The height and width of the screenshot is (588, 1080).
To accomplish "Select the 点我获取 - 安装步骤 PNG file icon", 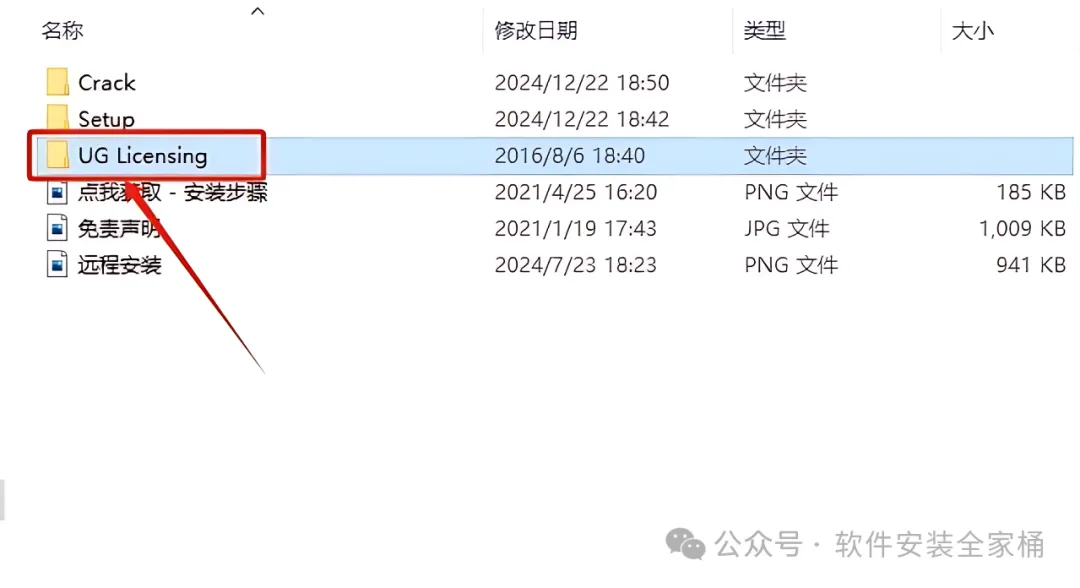I will click(x=57, y=192).
